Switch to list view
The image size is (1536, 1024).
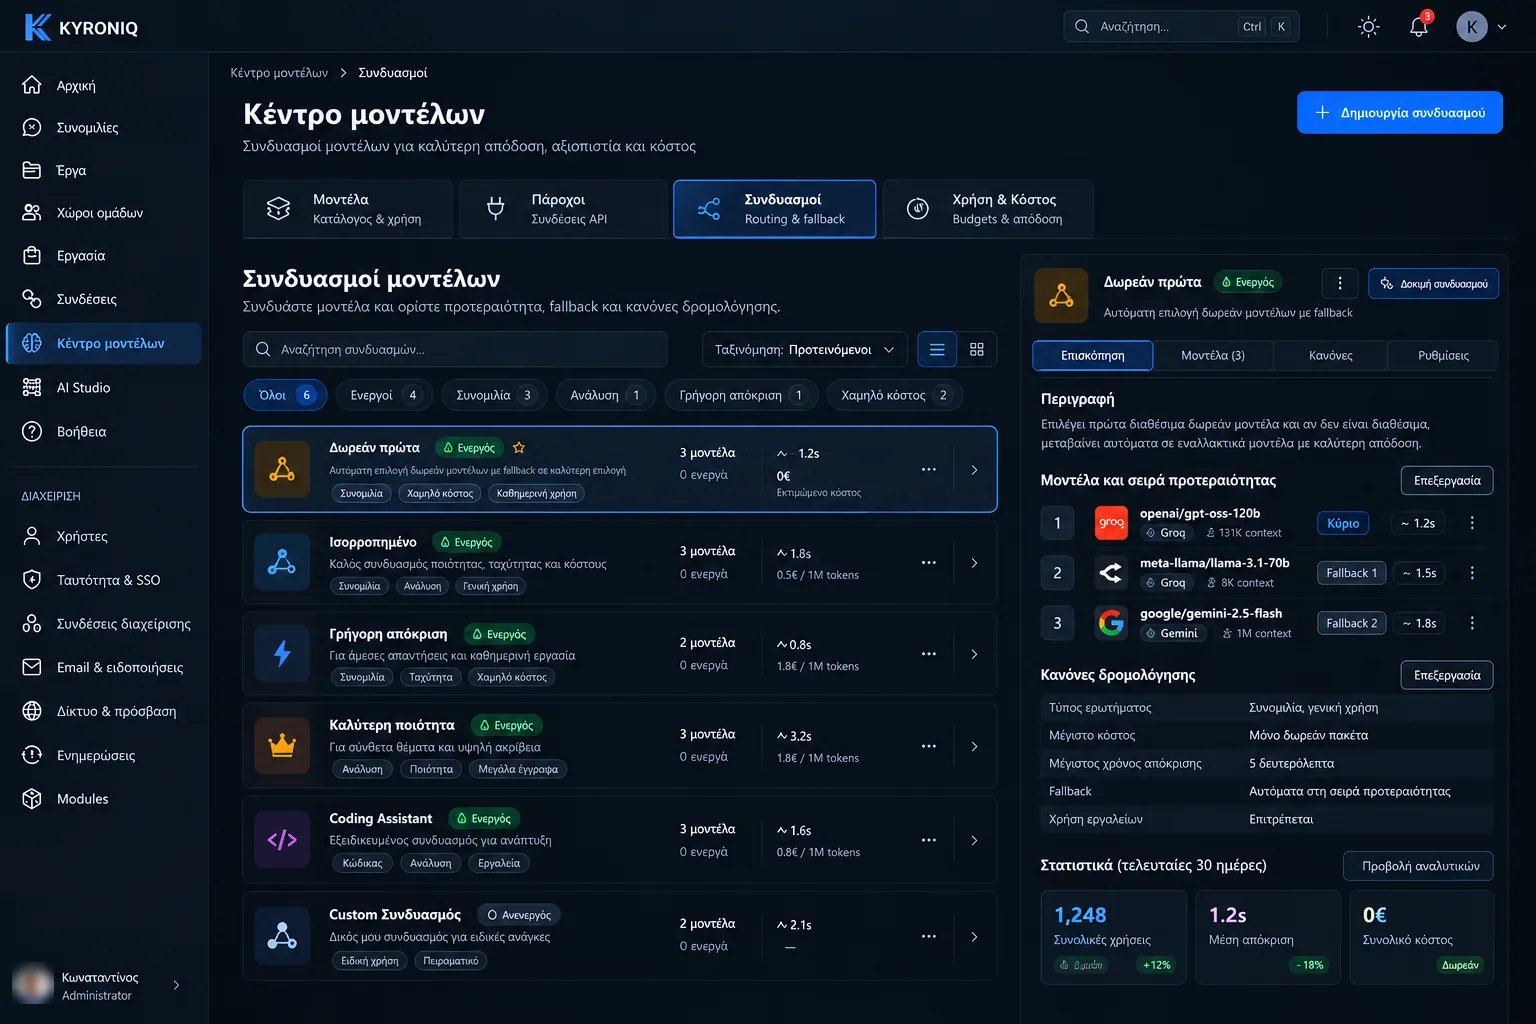[937, 350]
